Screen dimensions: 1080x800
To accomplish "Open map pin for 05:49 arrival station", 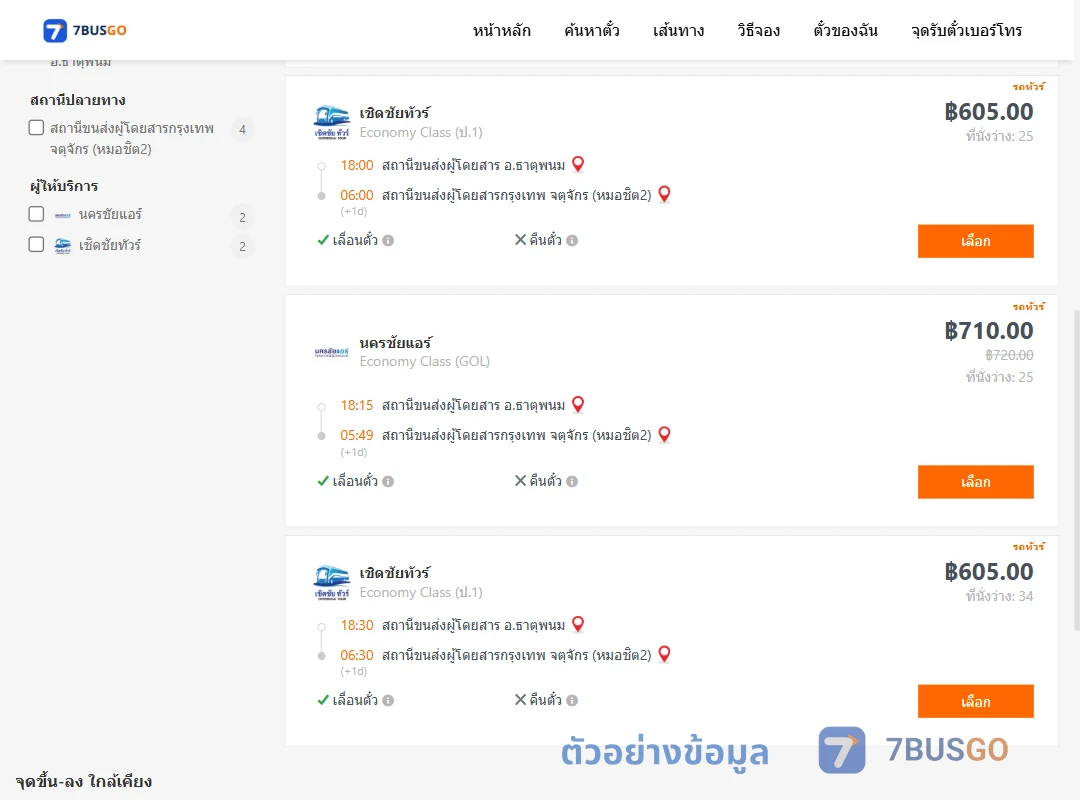I will [x=665, y=435].
